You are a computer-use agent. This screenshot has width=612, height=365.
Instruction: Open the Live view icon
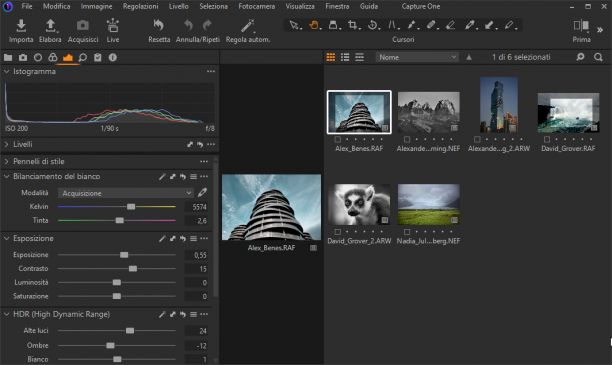(112, 25)
